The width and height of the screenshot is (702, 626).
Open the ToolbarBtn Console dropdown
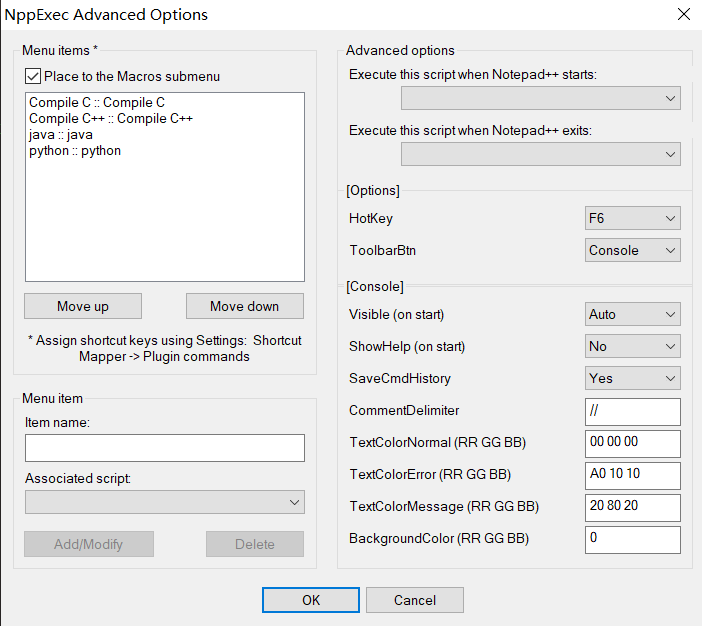(632, 250)
